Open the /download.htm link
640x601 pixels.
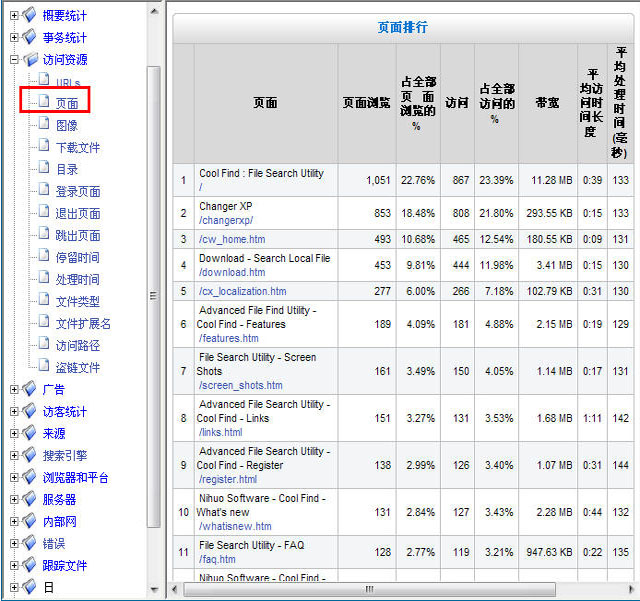(x=232, y=272)
